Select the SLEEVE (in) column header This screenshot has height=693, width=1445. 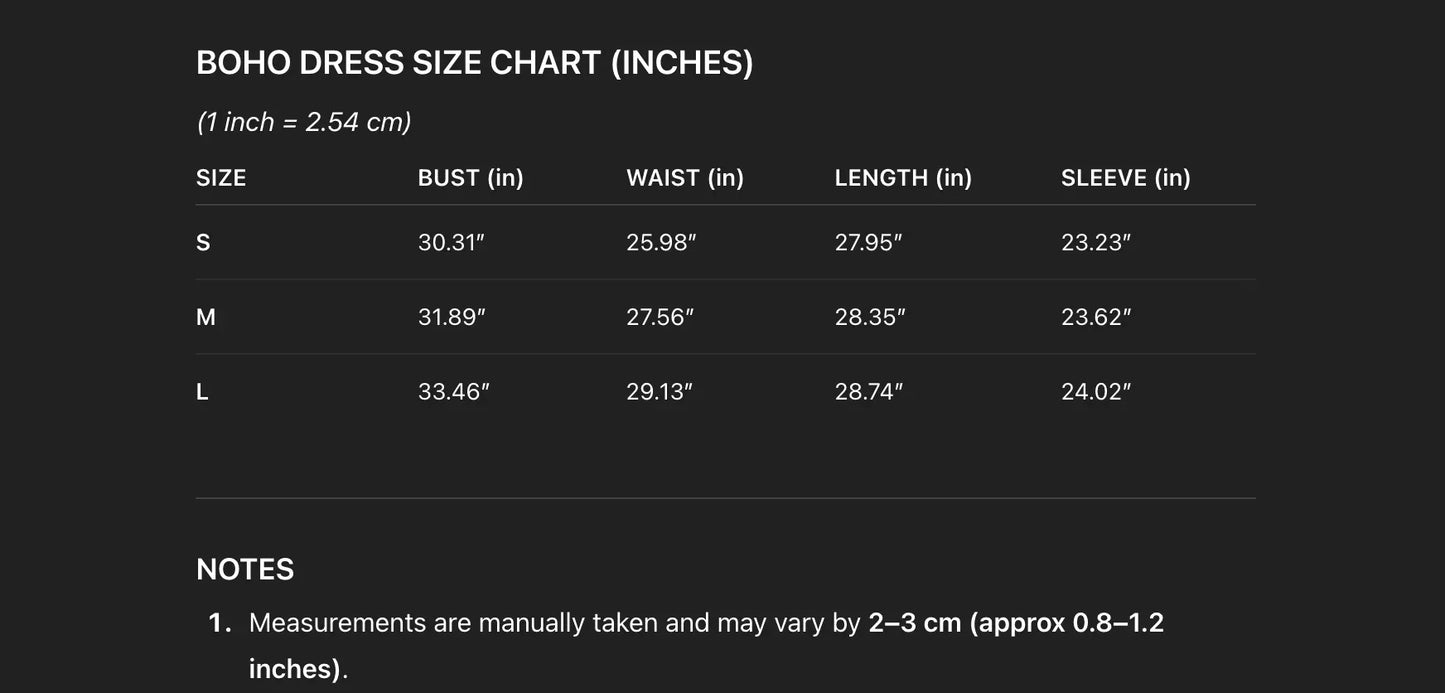tap(1125, 178)
